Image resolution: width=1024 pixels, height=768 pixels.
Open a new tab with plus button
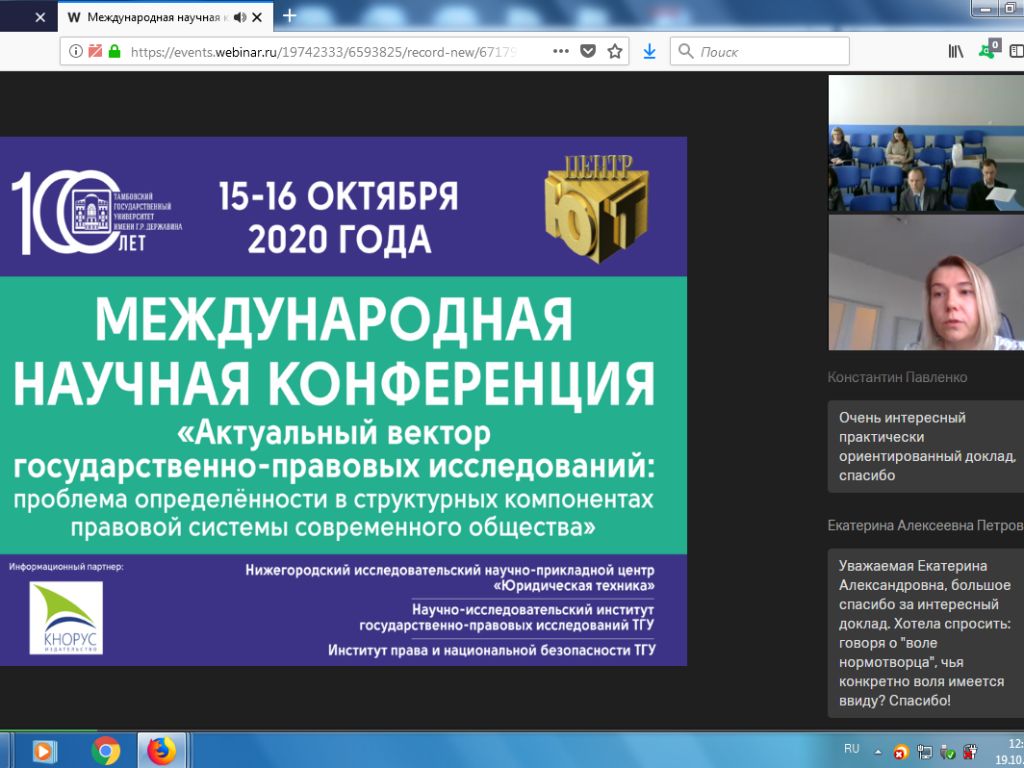tap(289, 16)
